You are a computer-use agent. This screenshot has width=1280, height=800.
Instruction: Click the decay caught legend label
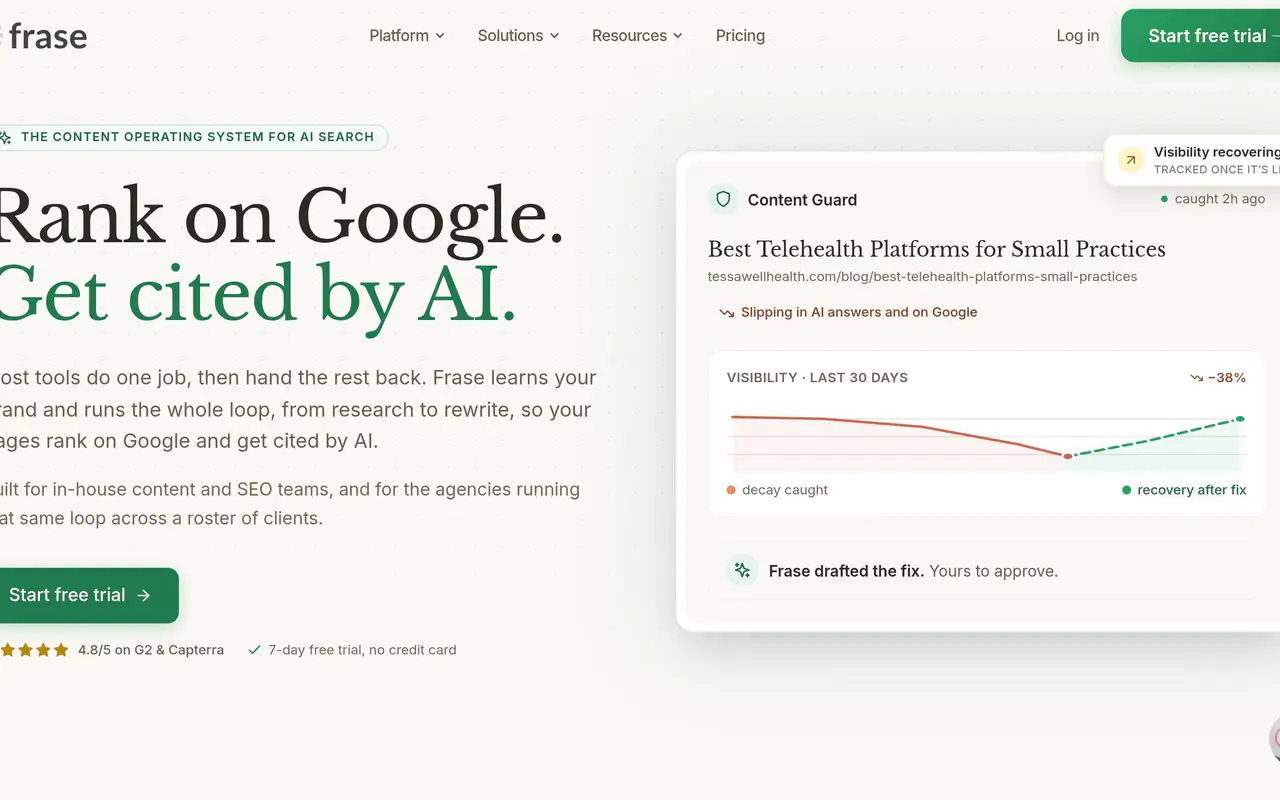coord(785,490)
